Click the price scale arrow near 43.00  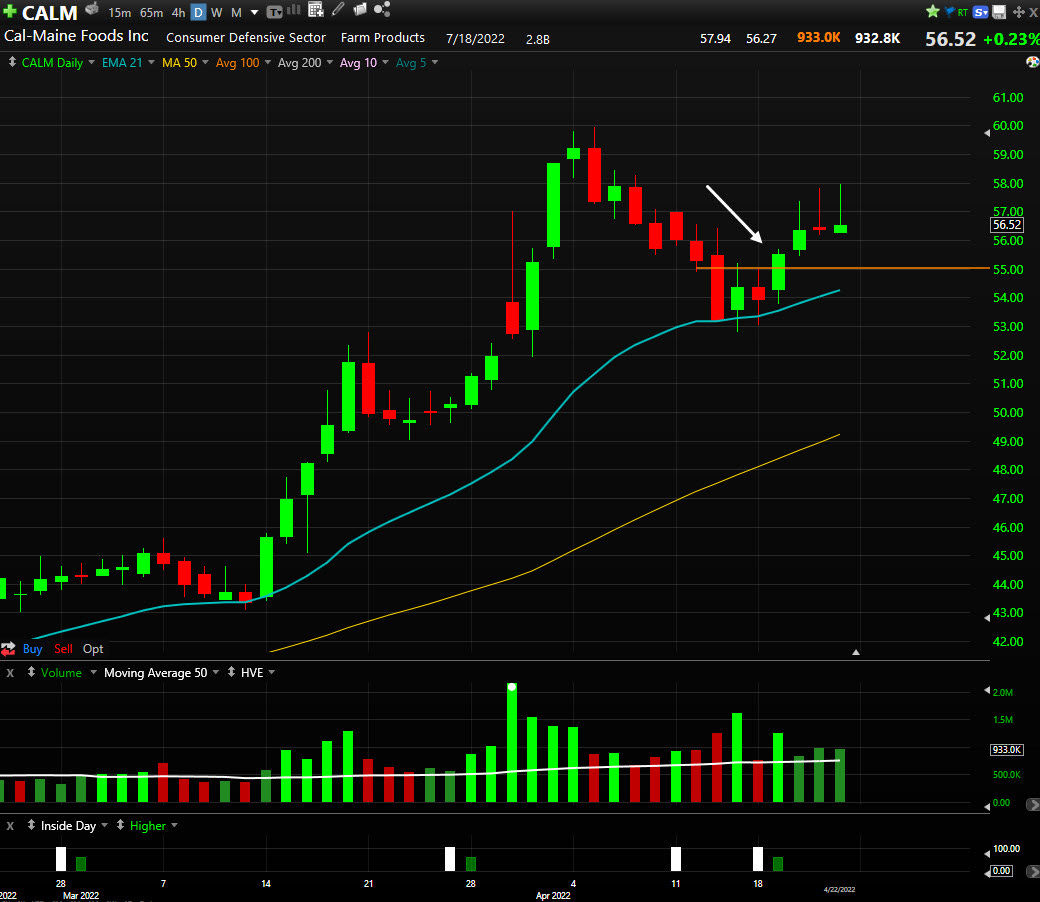[987, 617]
